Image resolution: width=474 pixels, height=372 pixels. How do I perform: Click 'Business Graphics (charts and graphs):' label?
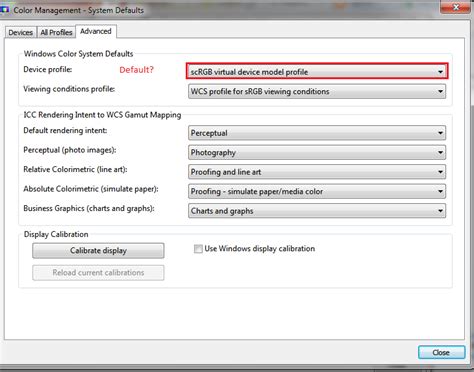[89, 208]
